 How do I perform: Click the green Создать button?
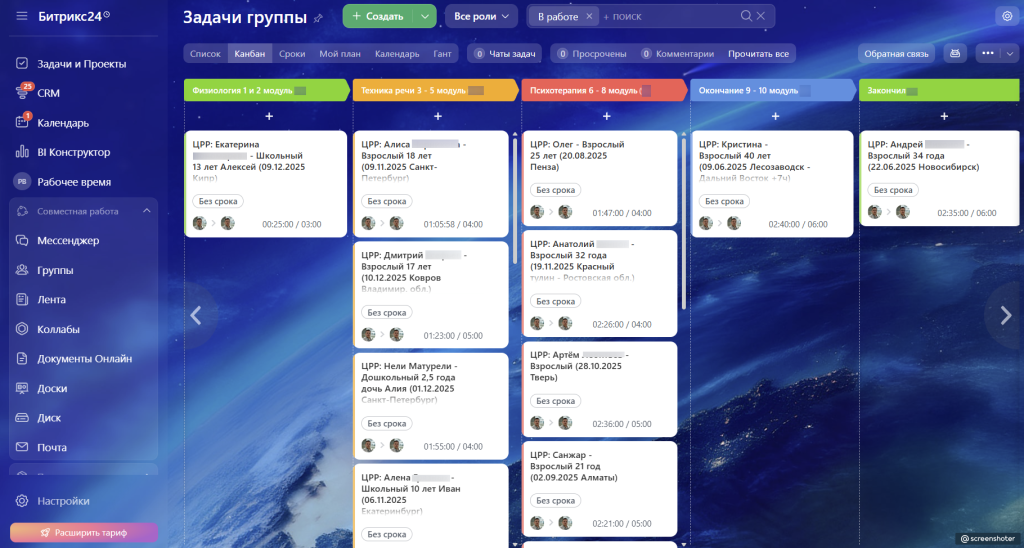[379, 16]
